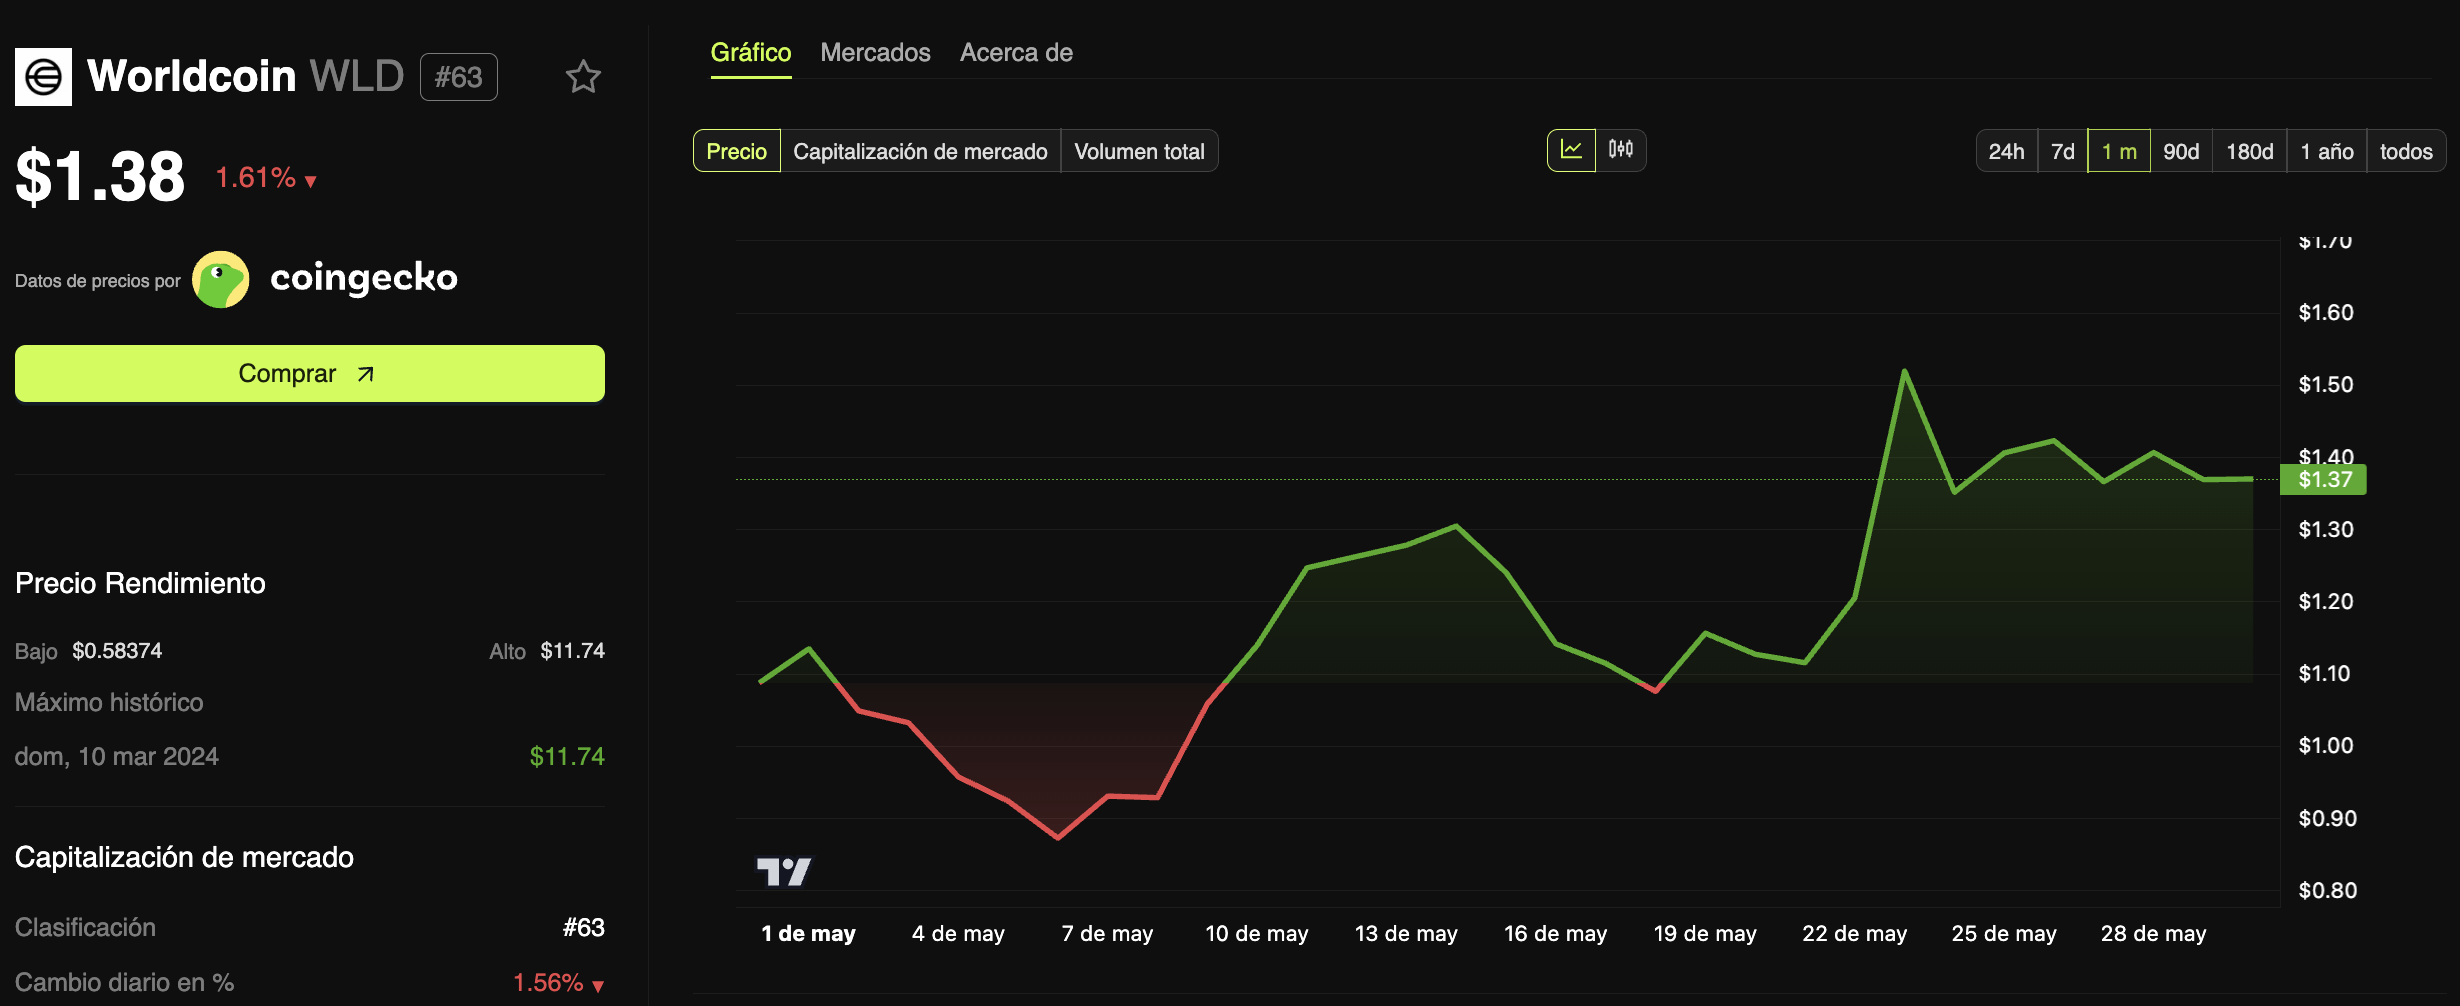The height and width of the screenshot is (1006, 2460).
Task: Click the $1.50 price axis label
Action: [2326, 385]
